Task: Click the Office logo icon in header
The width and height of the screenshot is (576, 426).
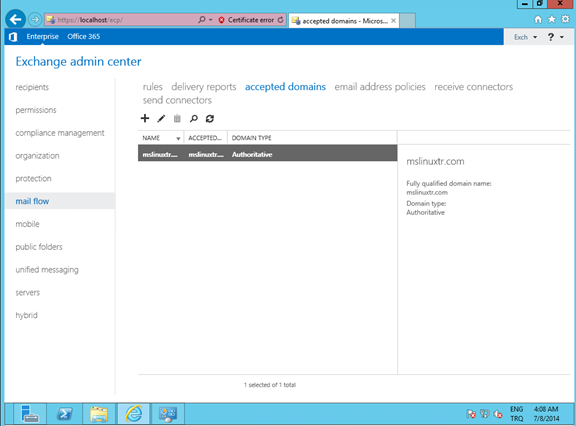Action: pos(13,37)
